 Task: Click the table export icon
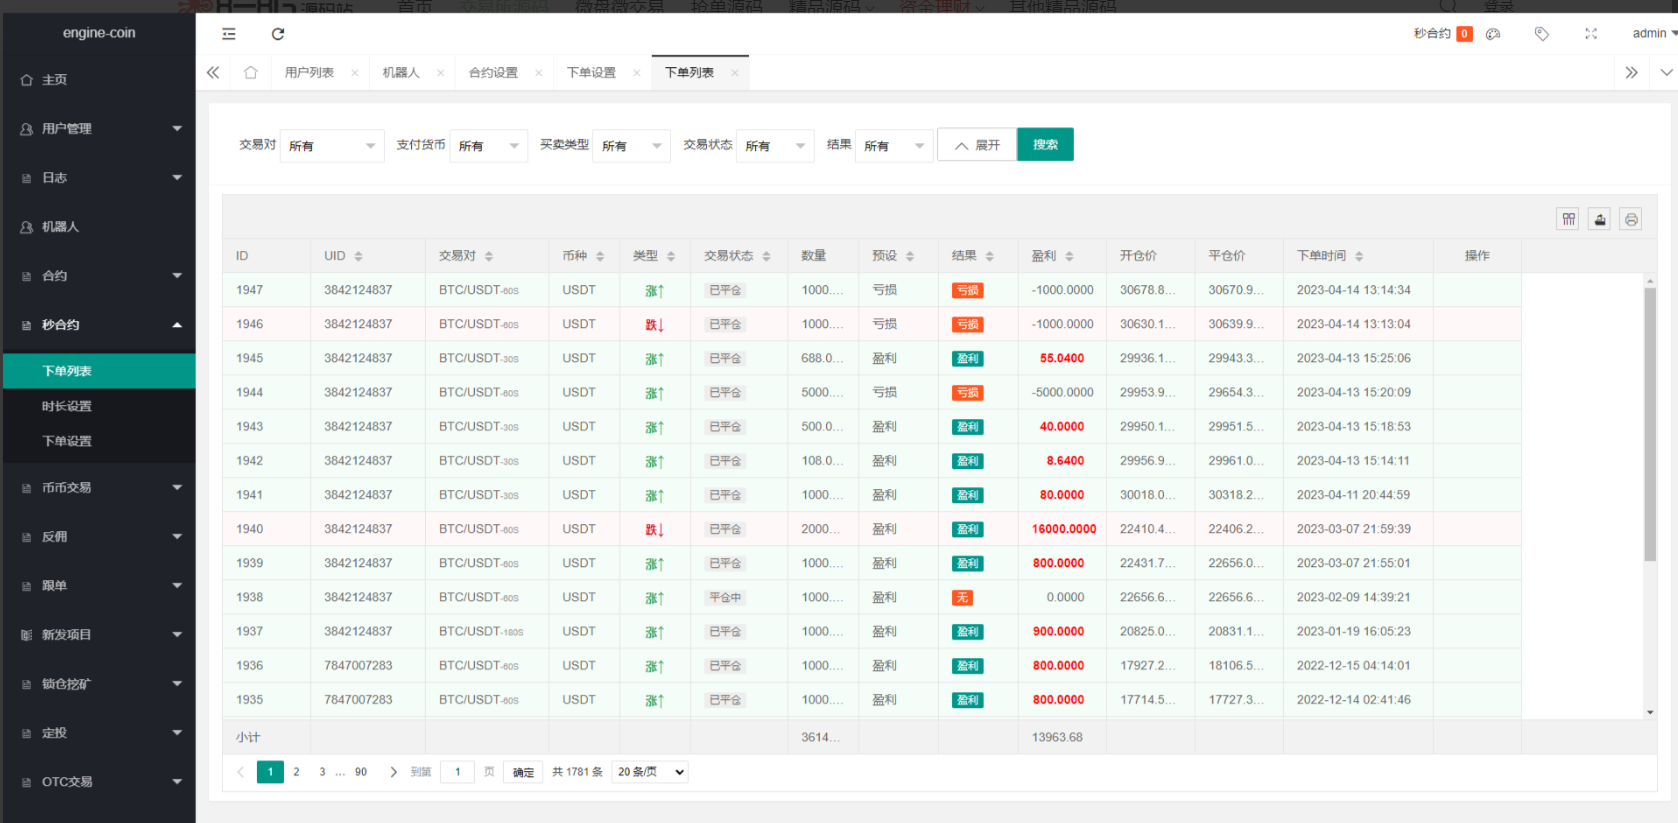pos(1600,219)
